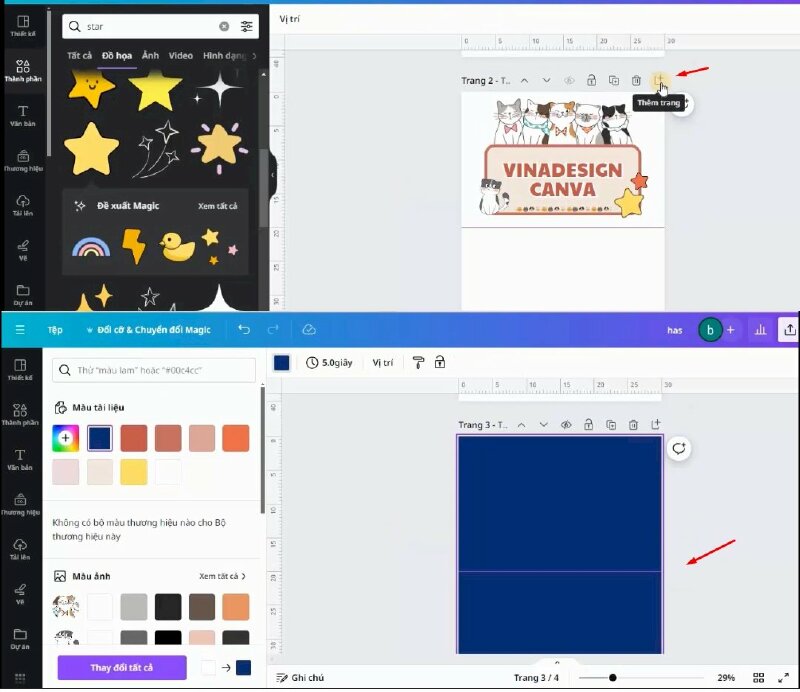This screenshot has height=692, width=800.
Task: Lock Trang 2 with the padlock icon
Action: (590, 80)
